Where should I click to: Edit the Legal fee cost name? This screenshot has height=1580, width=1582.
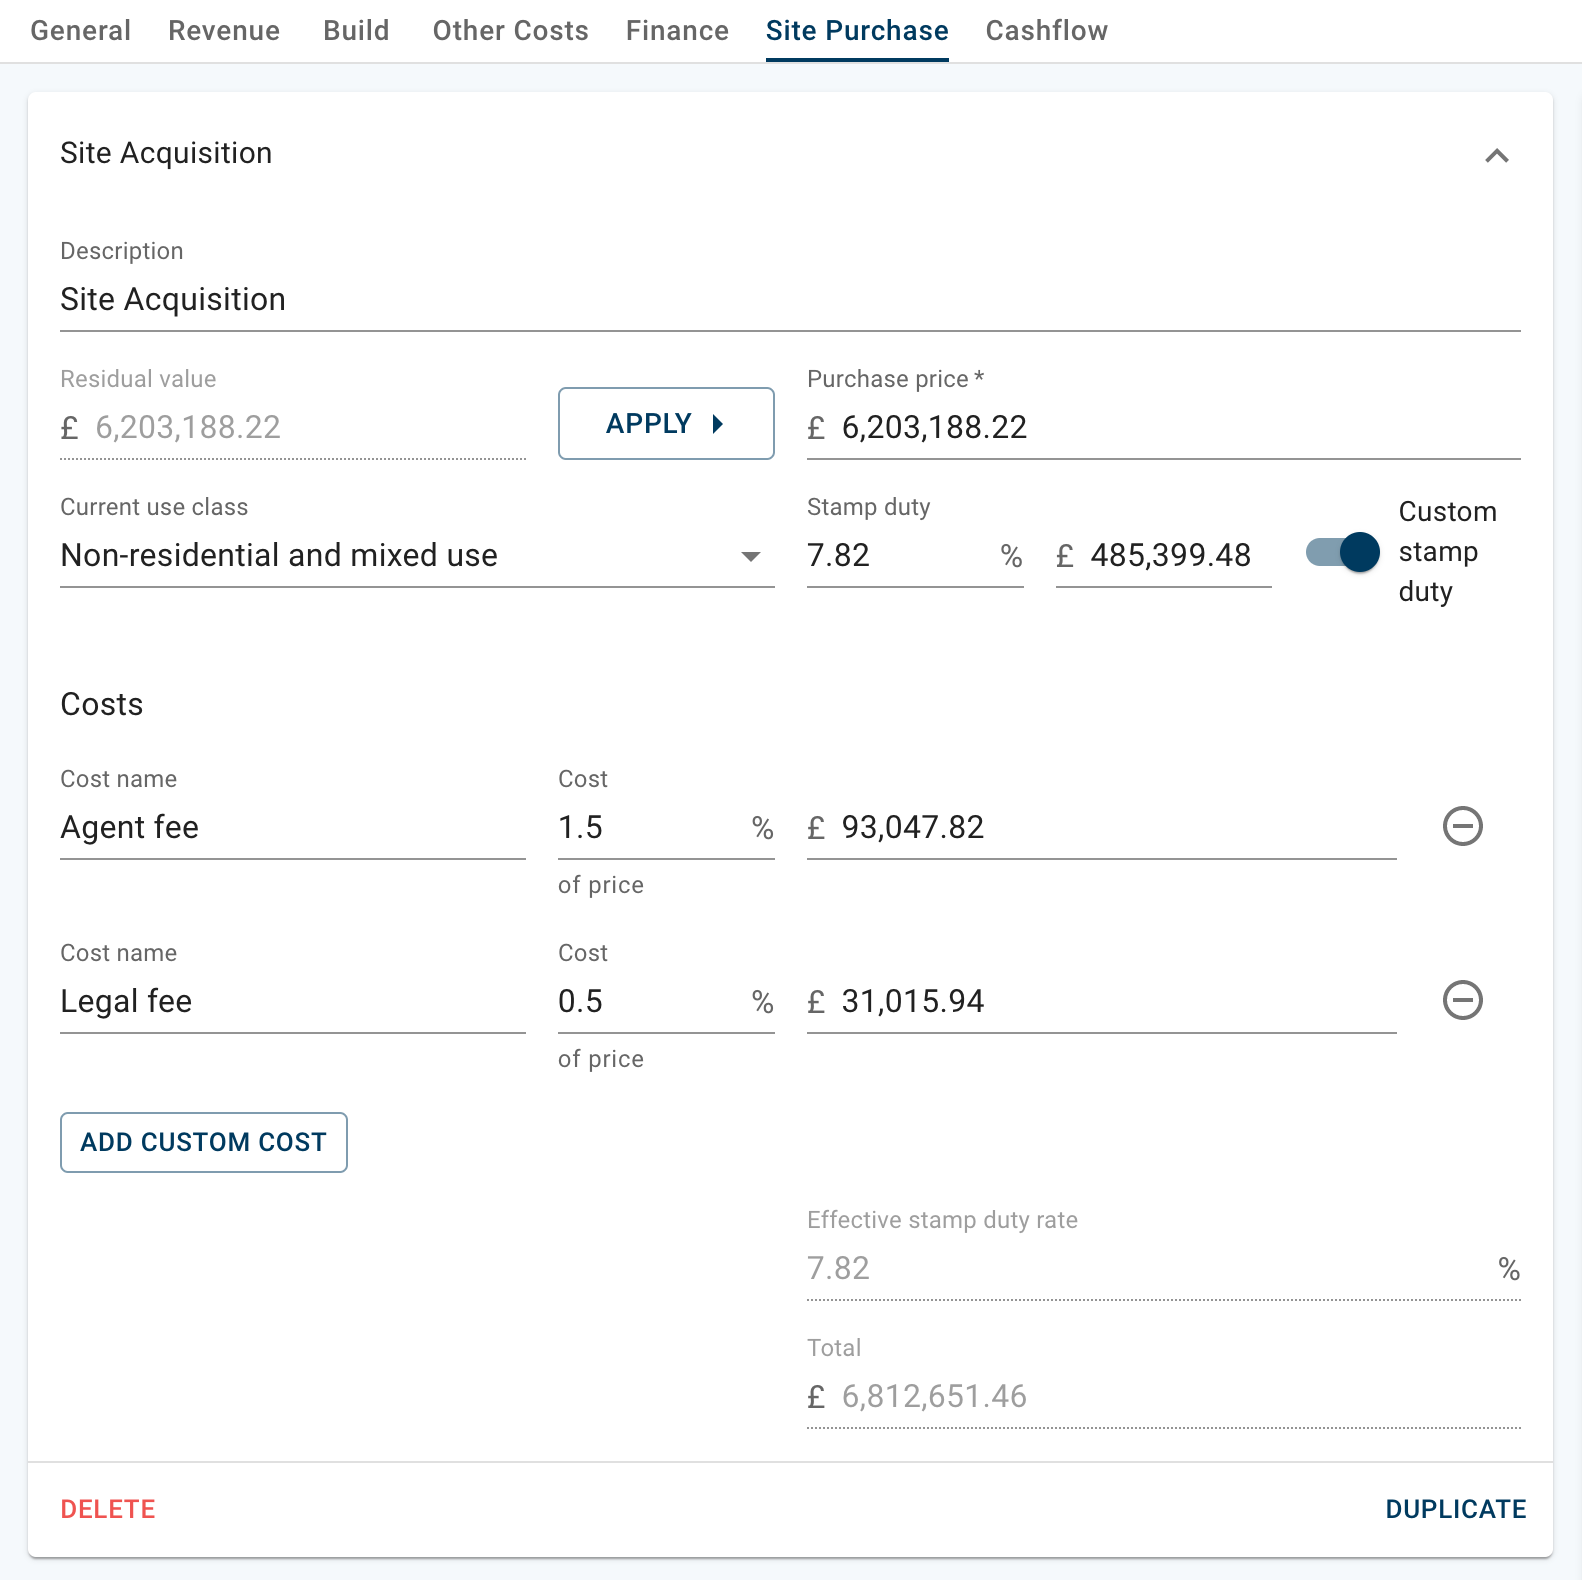pos(293,1002)
